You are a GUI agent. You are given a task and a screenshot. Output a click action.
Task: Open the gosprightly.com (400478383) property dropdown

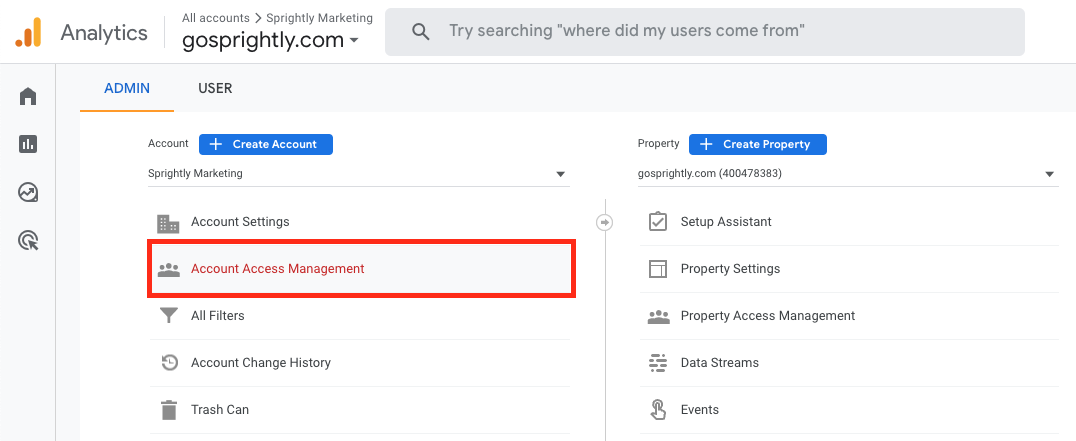[848, 174]
